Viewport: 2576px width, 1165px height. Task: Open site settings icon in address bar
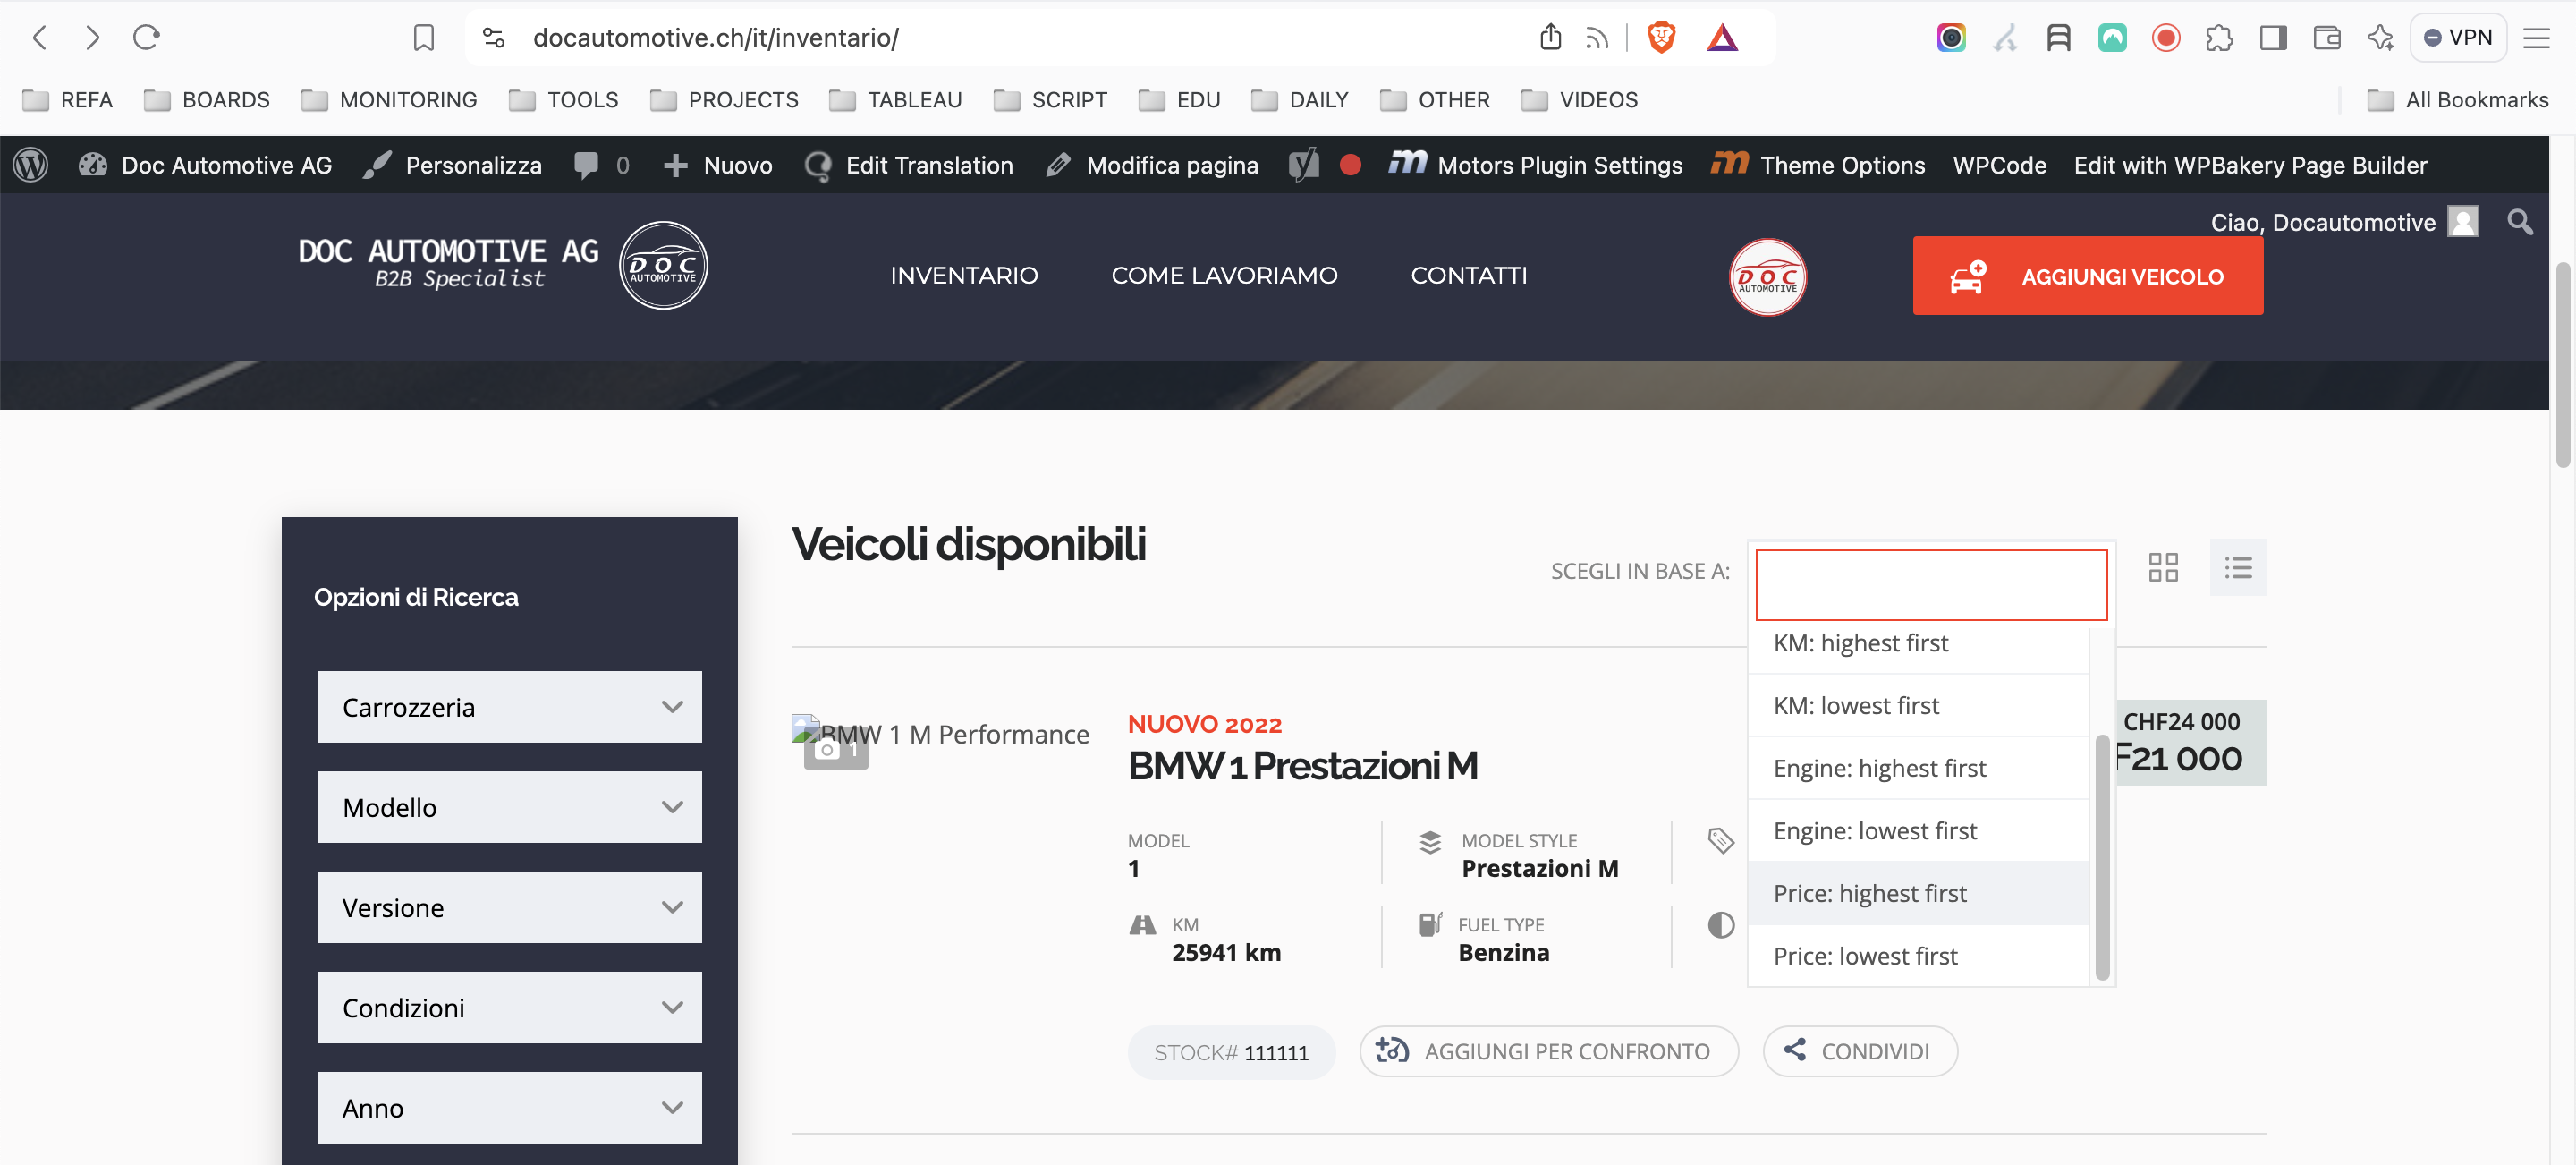[x=493, y=38]
